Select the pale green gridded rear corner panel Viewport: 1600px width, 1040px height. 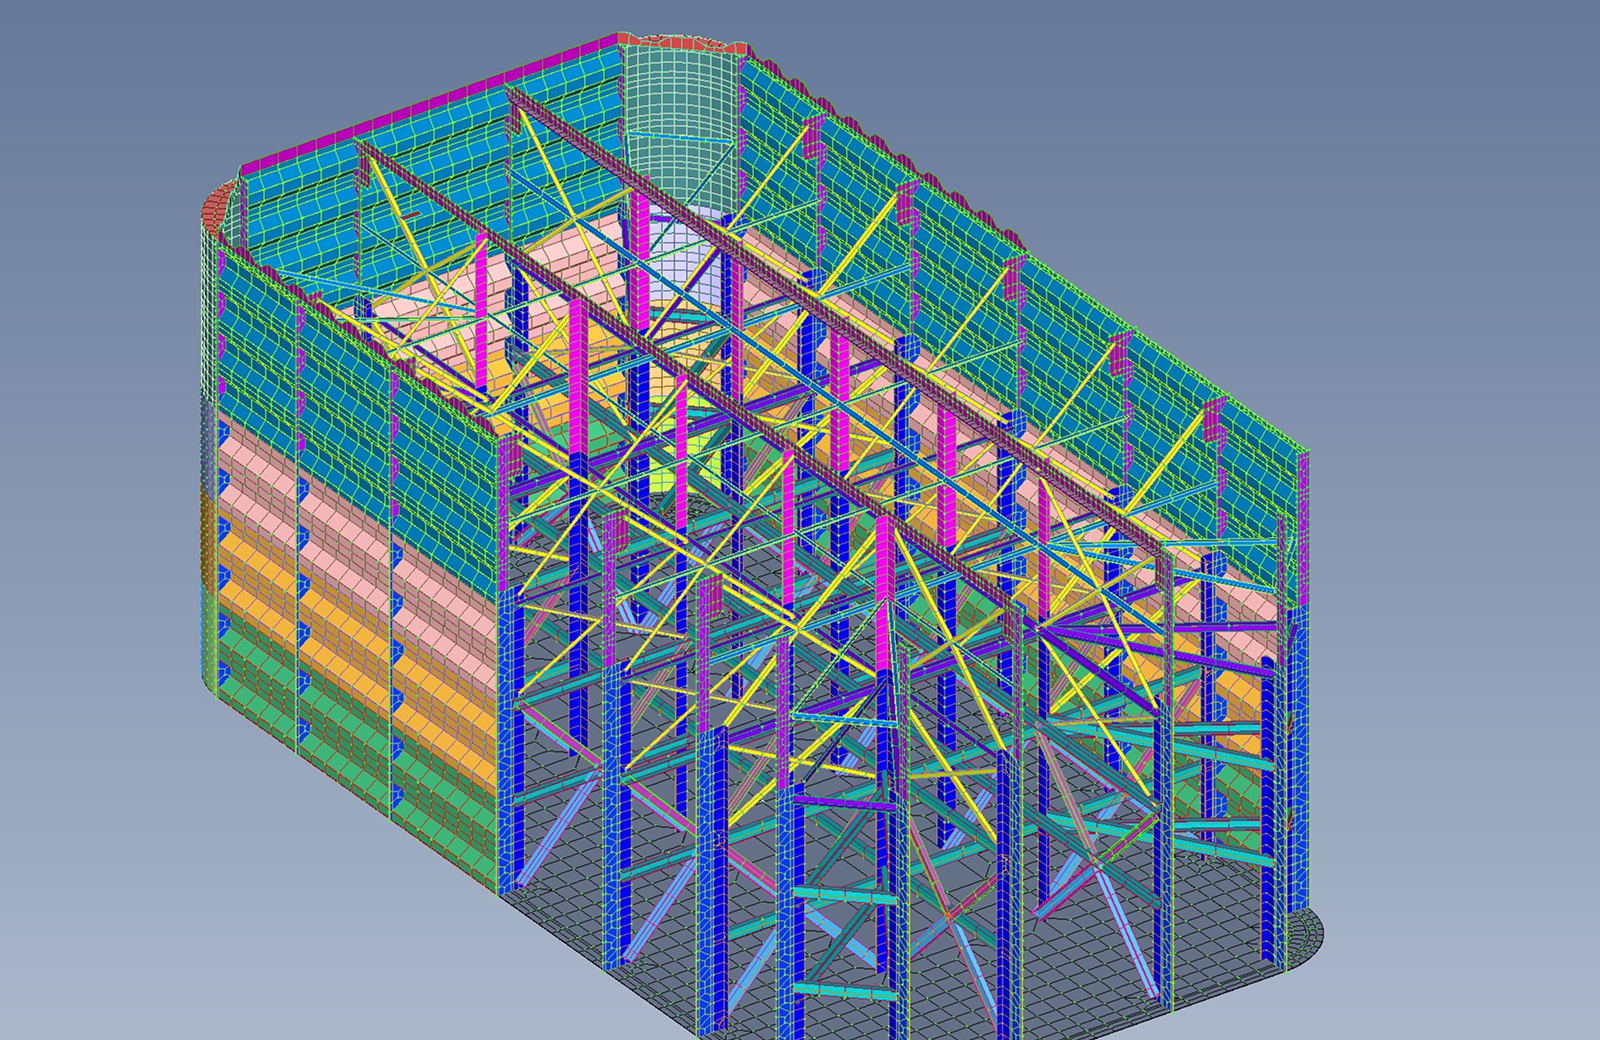click(678, 90)
